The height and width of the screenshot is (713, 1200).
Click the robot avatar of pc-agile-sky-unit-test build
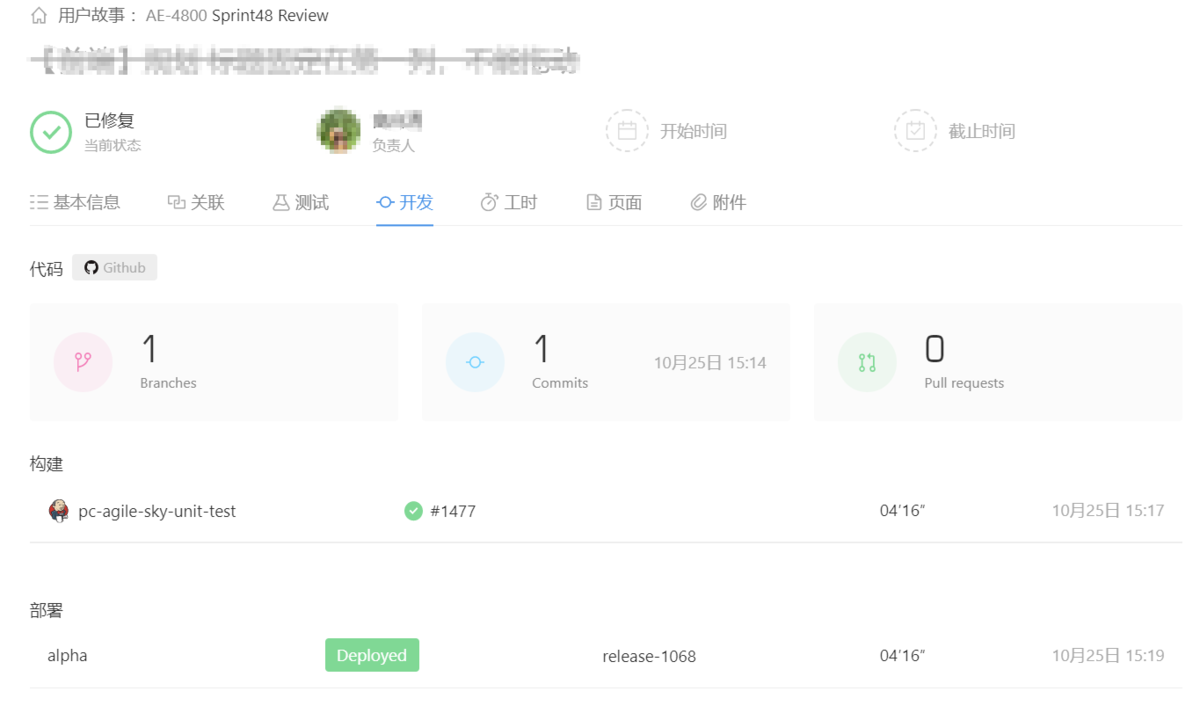pyautogui.click(x=59, y=510)
